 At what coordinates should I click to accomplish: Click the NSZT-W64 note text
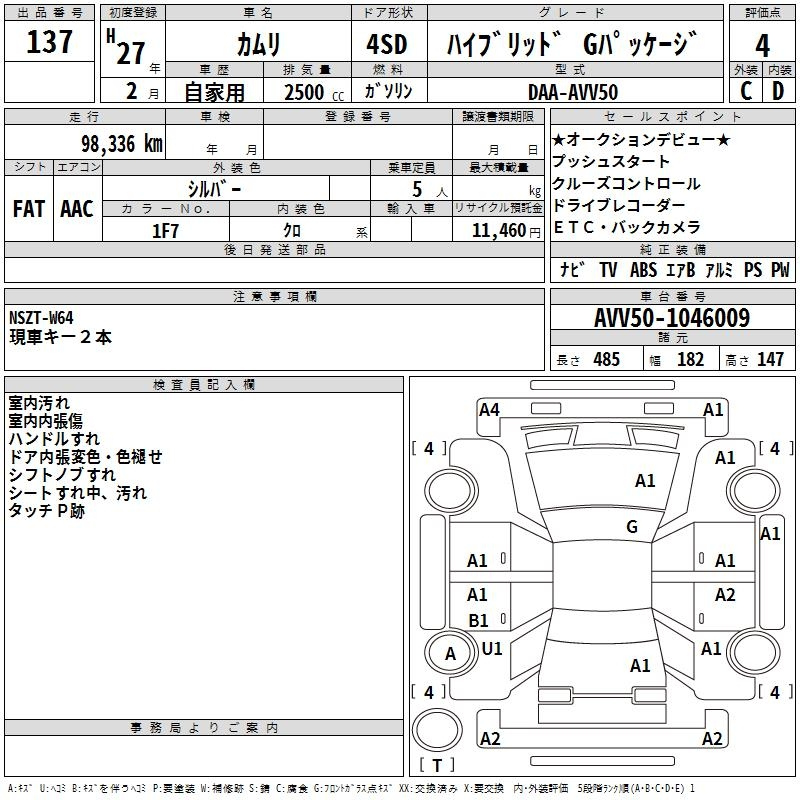41,318
